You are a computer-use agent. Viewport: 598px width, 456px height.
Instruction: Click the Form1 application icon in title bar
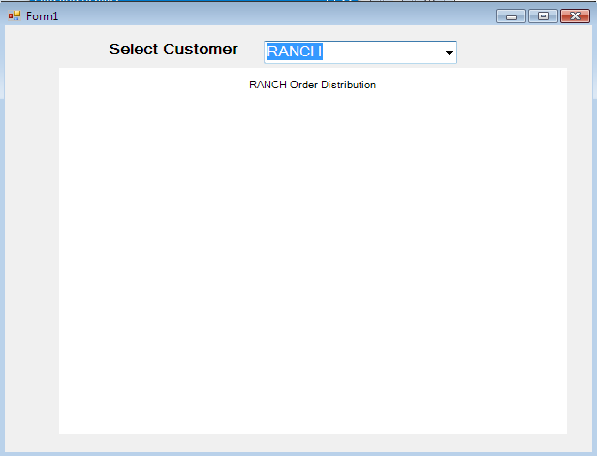click(14, 16)
